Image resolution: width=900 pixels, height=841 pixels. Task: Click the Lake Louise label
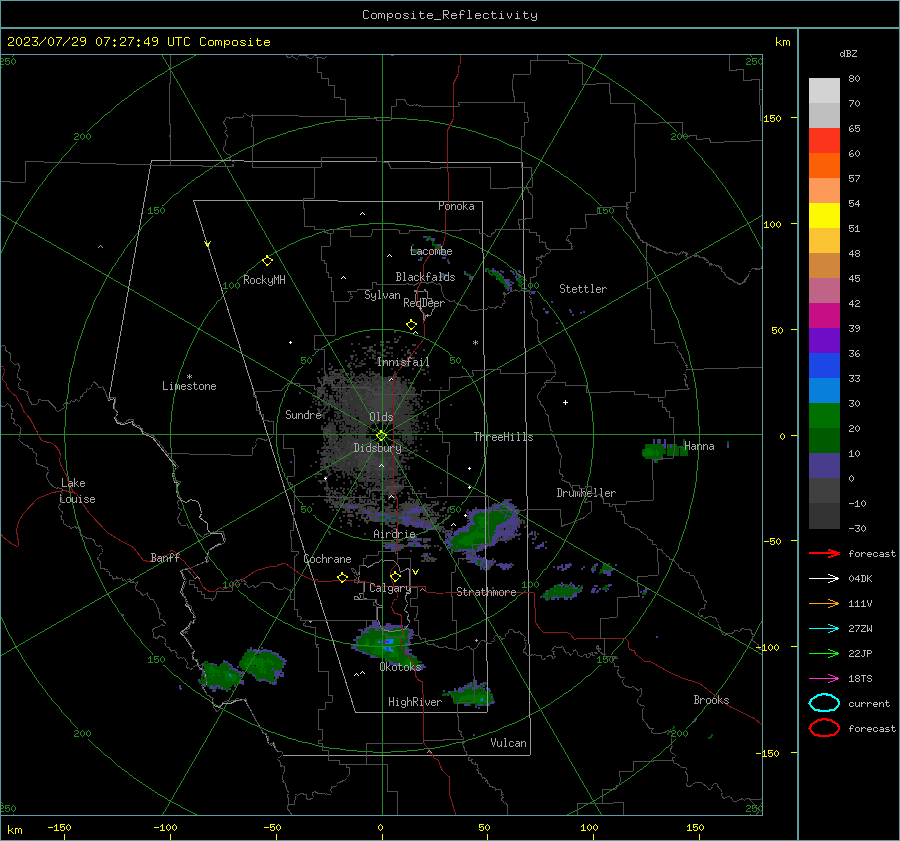(78, 491)
